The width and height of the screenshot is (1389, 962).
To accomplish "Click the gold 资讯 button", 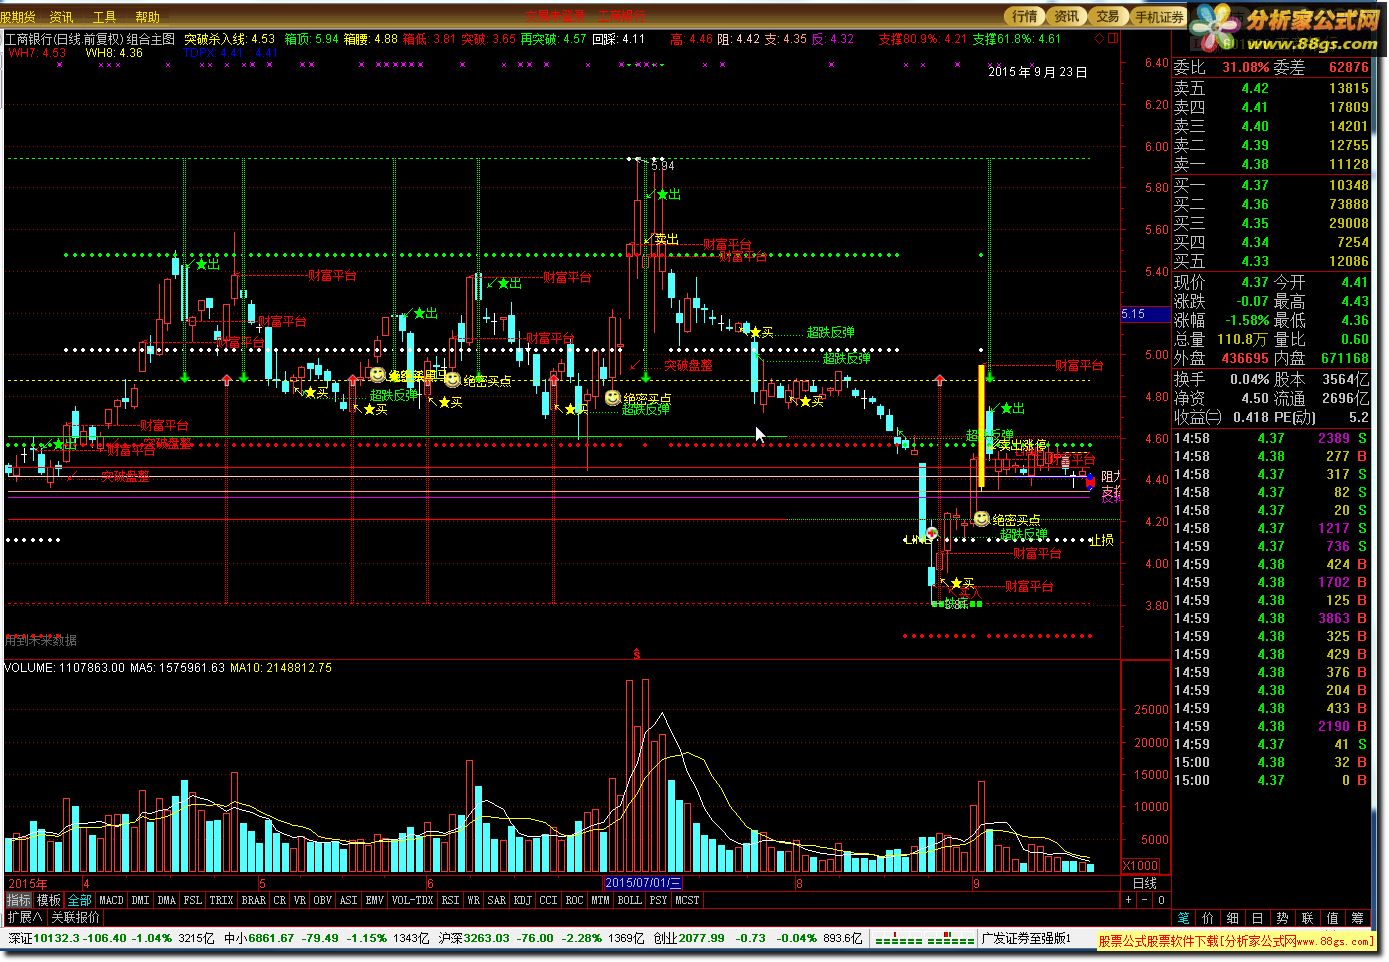I will point(1066,16).
